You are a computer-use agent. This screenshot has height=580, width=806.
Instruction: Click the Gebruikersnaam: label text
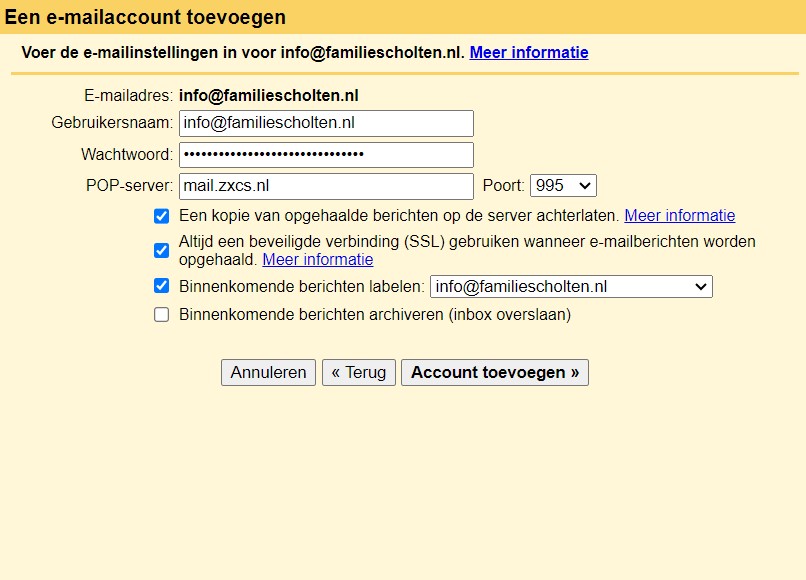click(112, 123)
